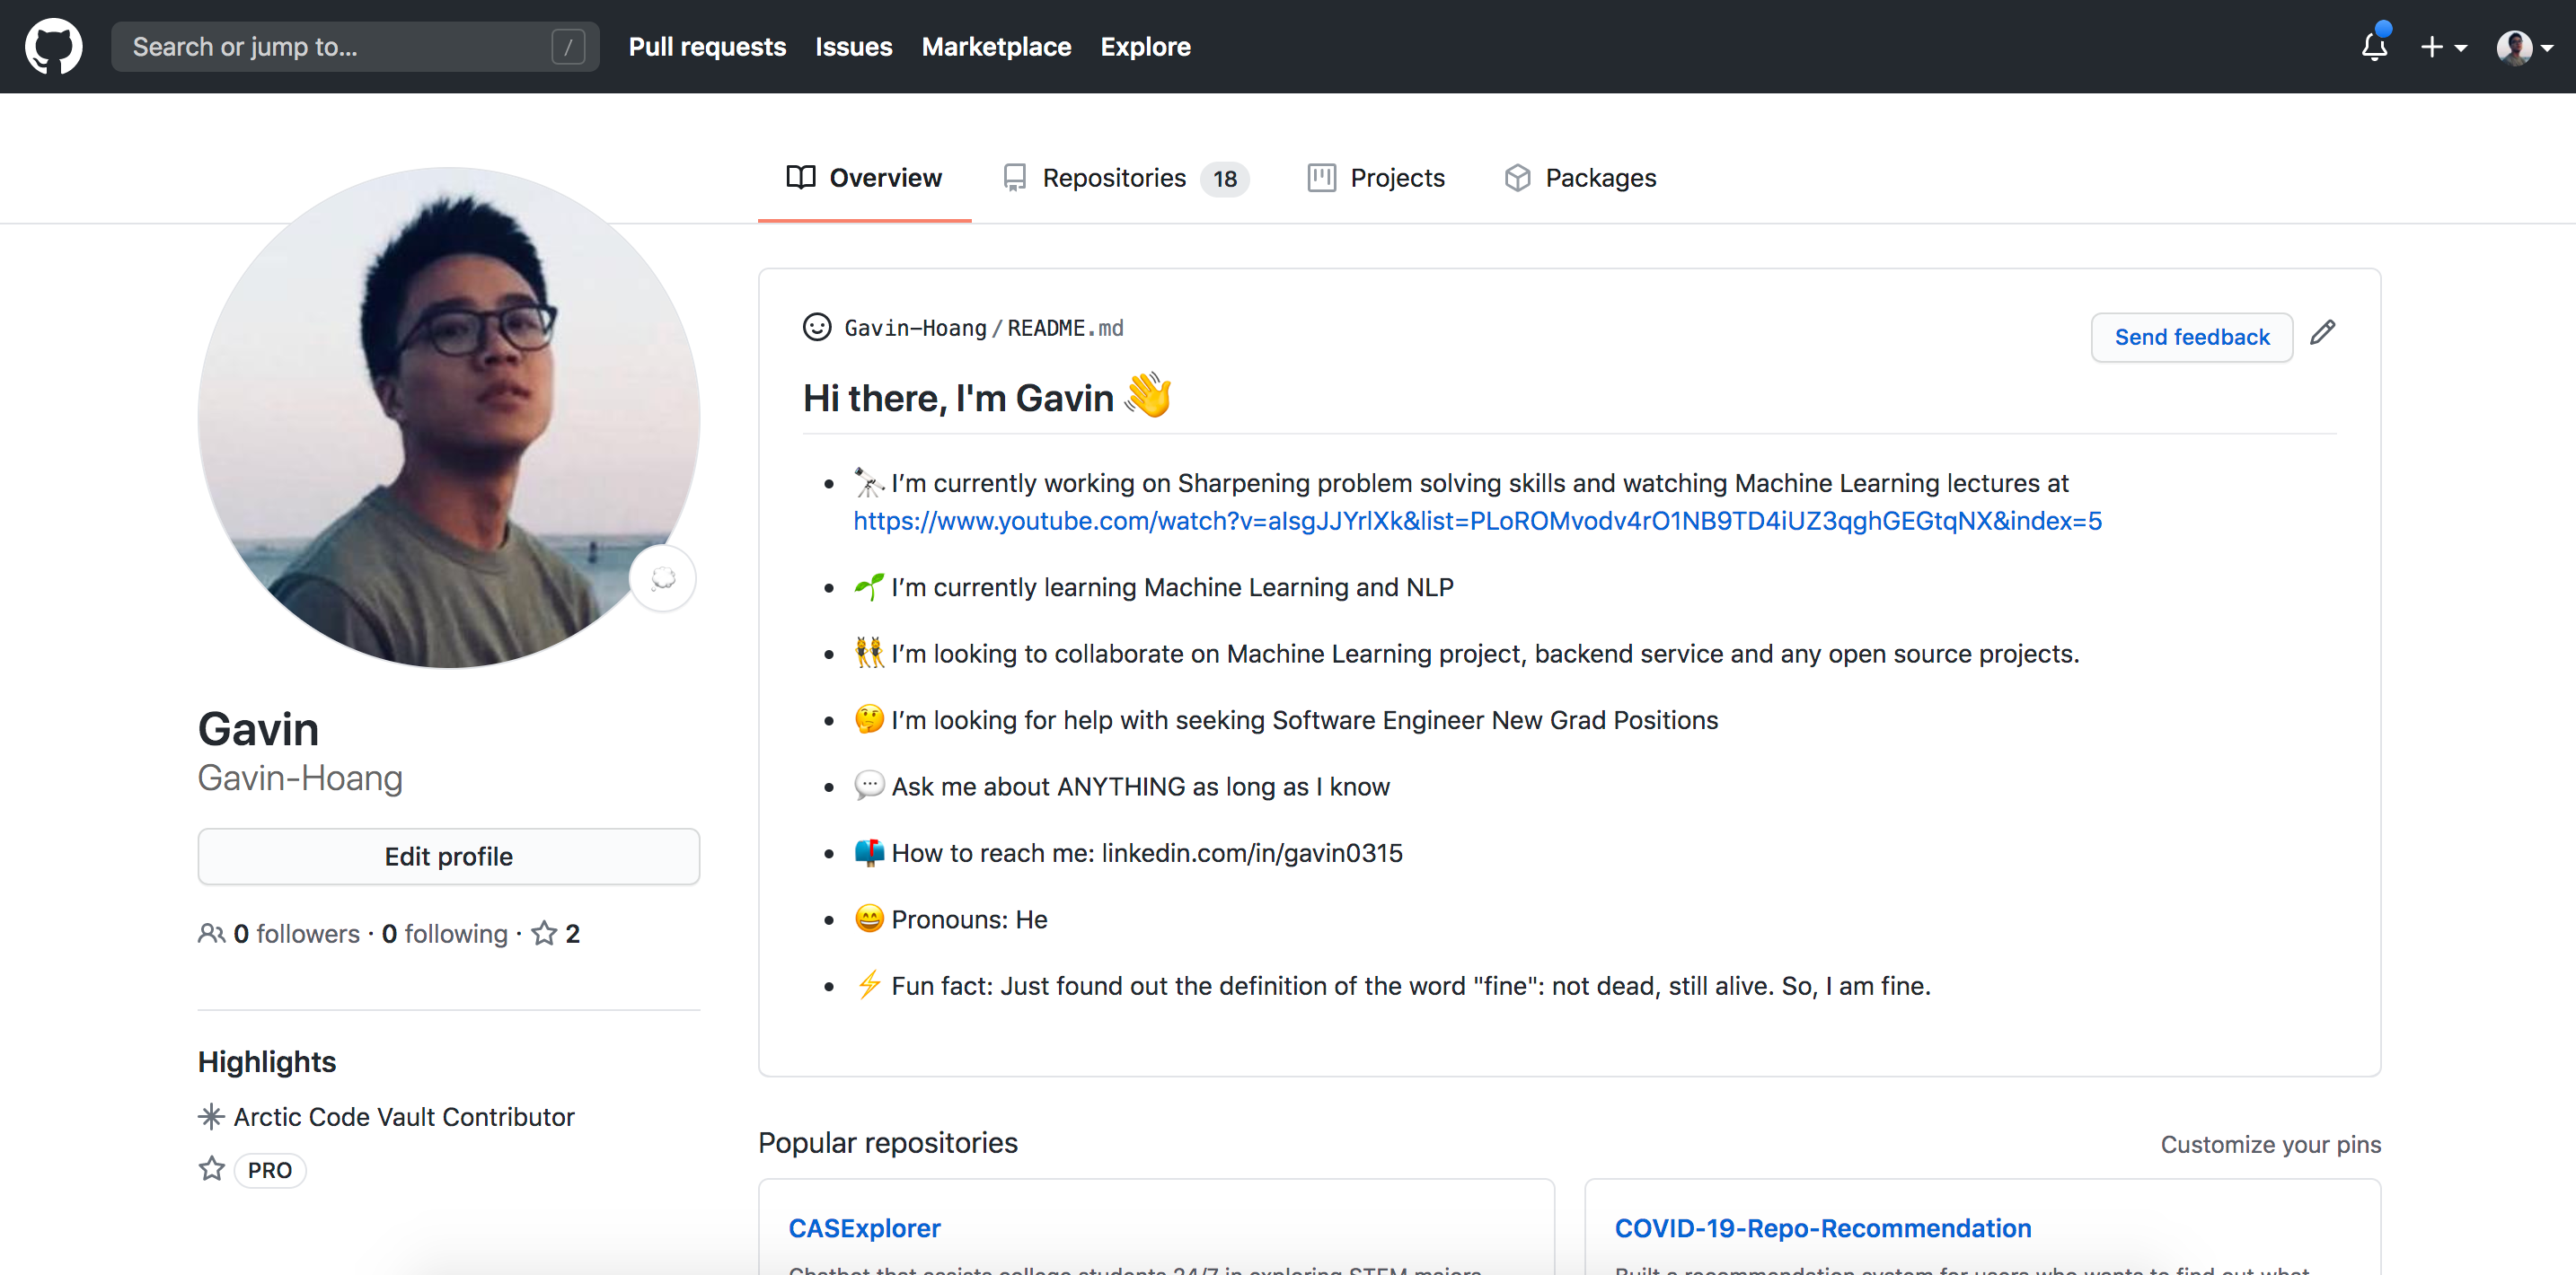View the 0 following link
The height and width of the screenshot is (1275, 2576).
tap(445, 933)
